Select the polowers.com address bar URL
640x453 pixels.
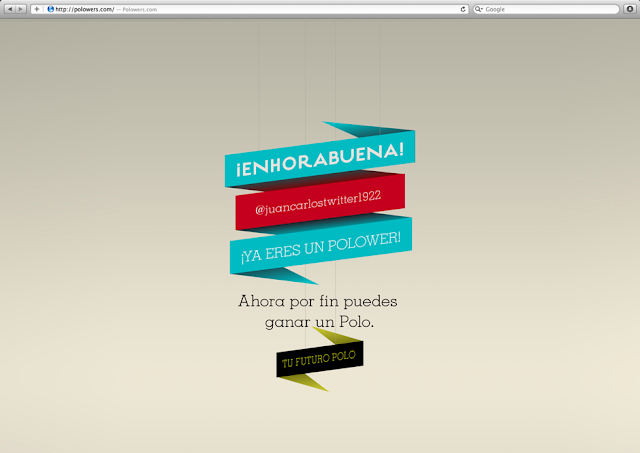[85, 9]
